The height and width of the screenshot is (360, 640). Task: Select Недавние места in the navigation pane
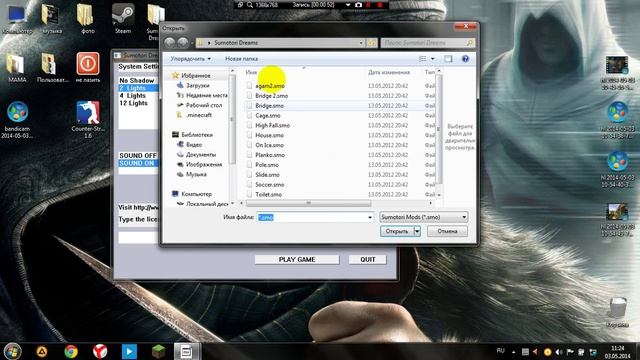pos(202,96)
